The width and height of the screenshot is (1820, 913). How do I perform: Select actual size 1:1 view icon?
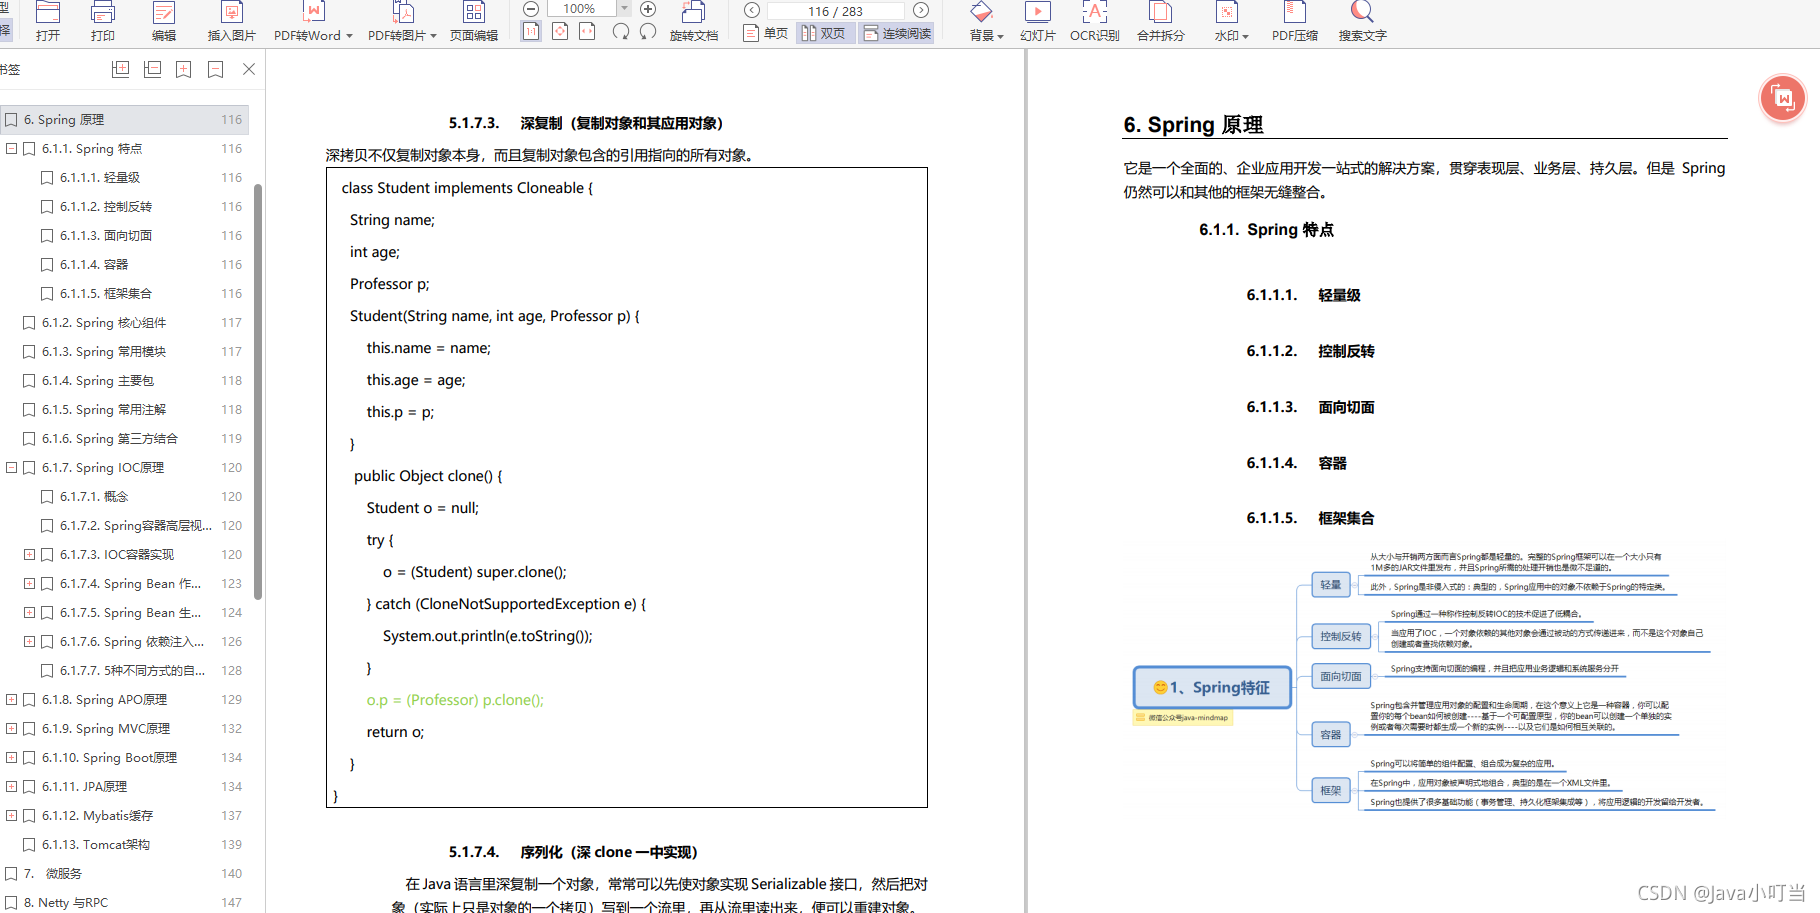pos(531,32)
